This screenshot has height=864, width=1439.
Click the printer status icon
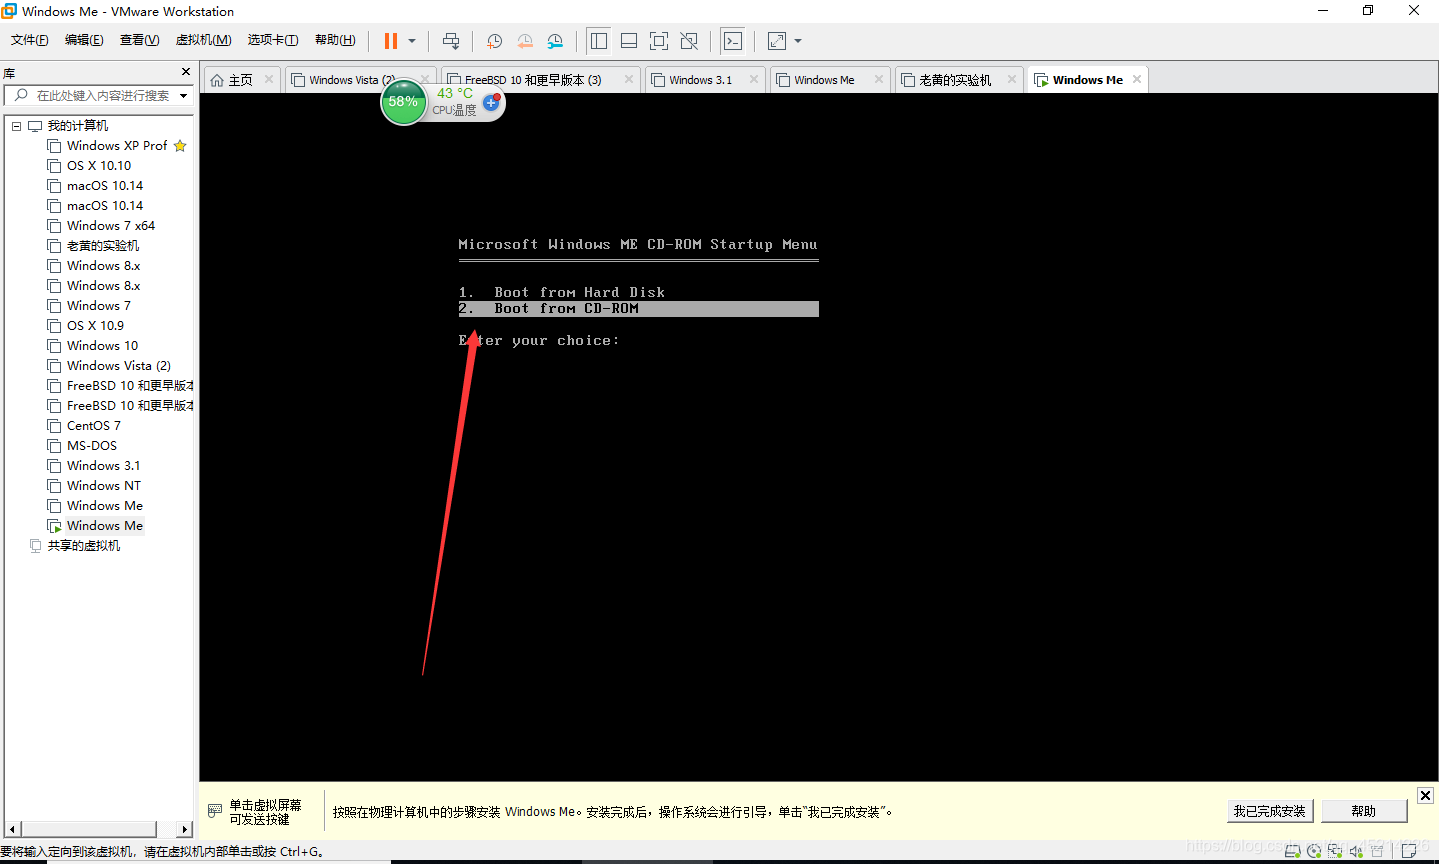1377,852
